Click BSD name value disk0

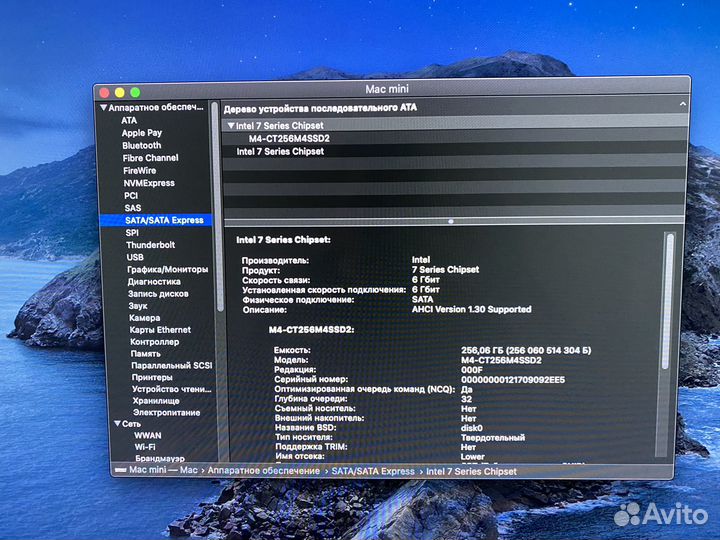[x=472, y=428]
